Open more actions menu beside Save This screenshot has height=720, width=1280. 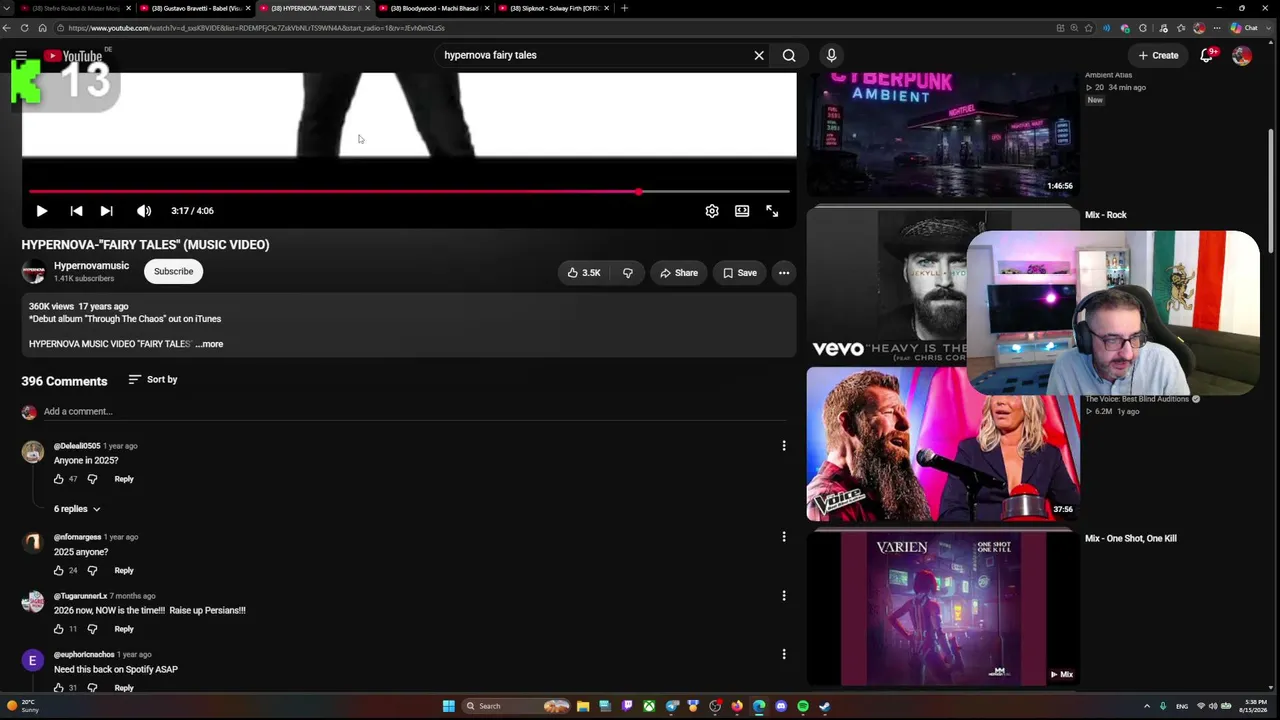pos(784,273)
